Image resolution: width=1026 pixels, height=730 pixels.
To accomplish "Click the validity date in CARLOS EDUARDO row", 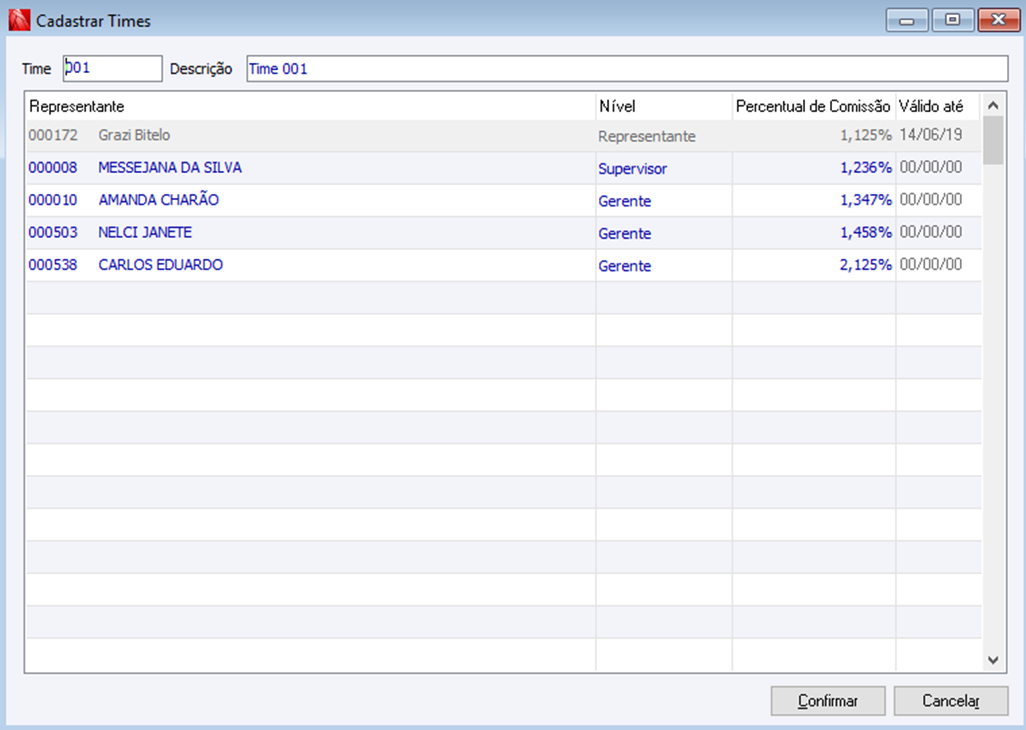I will click(x=931, y=264).
